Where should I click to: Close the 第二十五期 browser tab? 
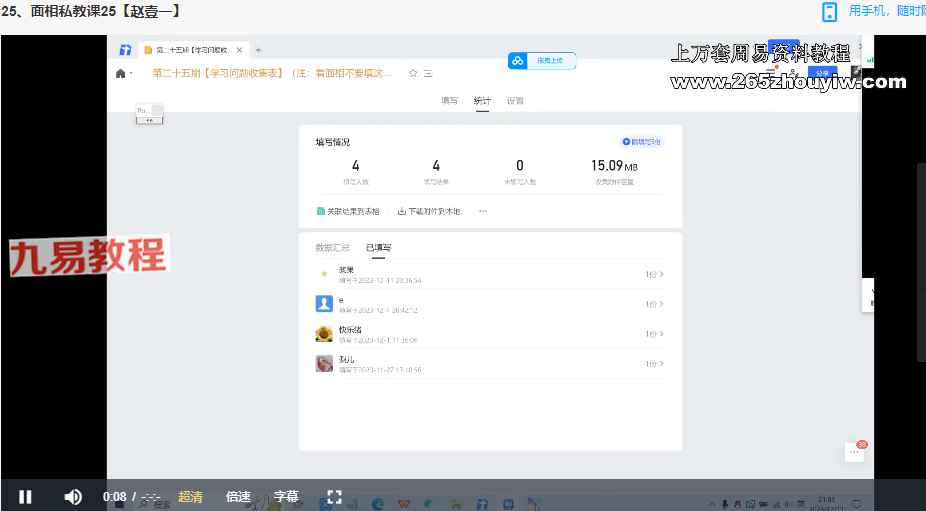click(239, 49)
